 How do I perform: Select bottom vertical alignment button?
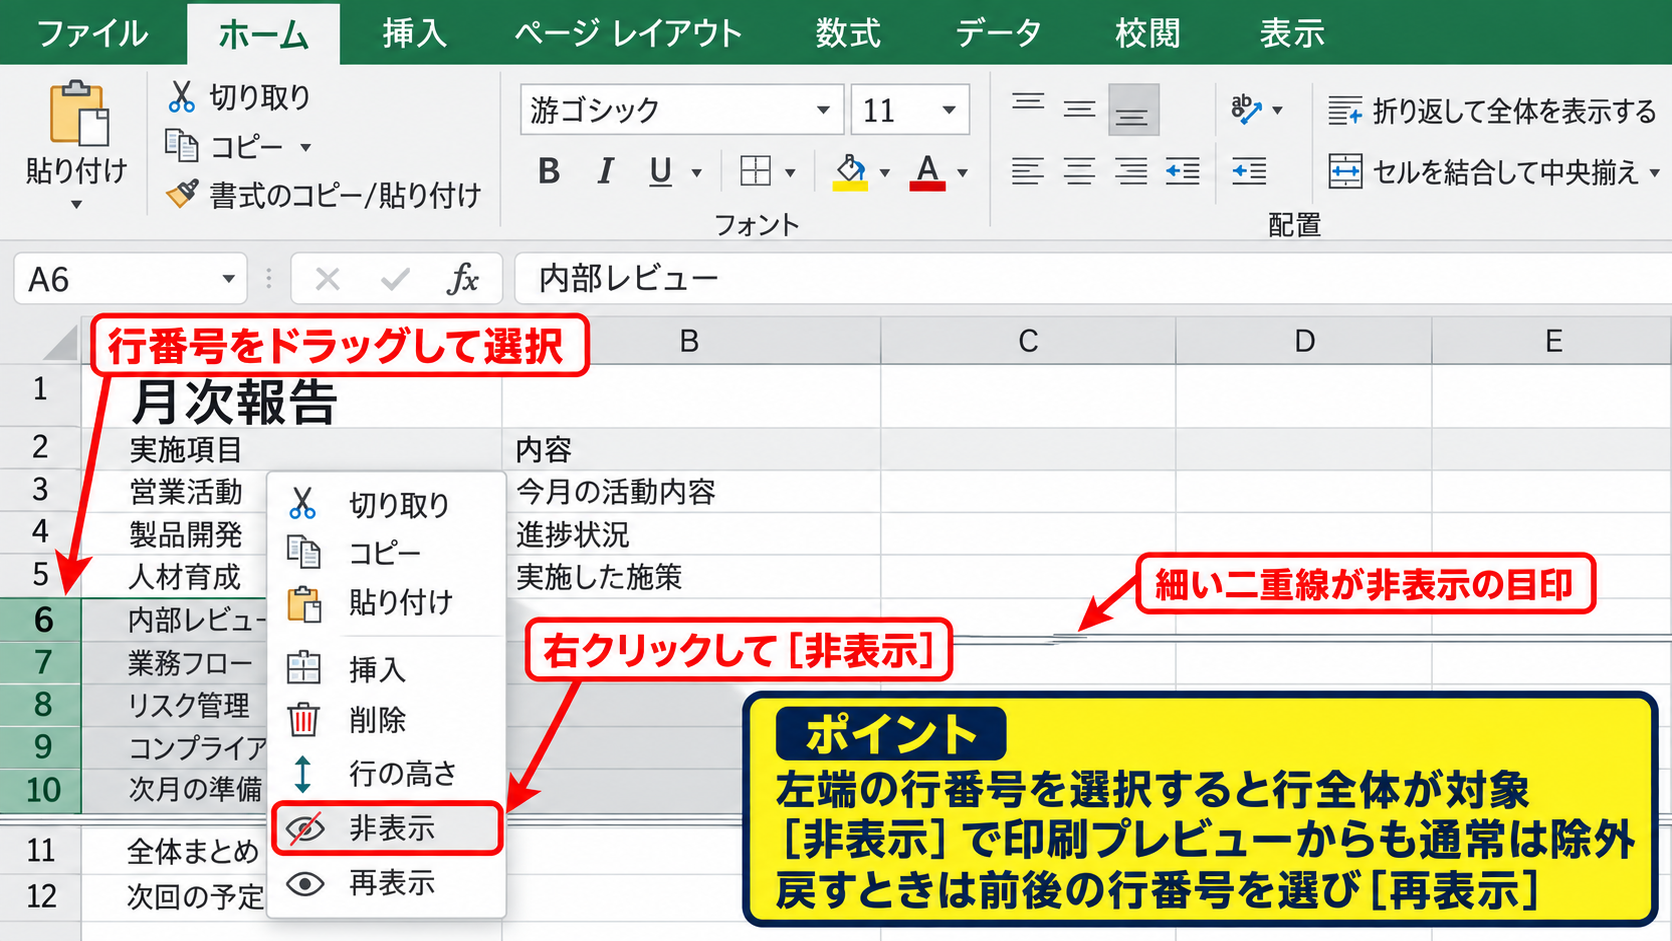pyautogui.click(x=1133, y=110)
